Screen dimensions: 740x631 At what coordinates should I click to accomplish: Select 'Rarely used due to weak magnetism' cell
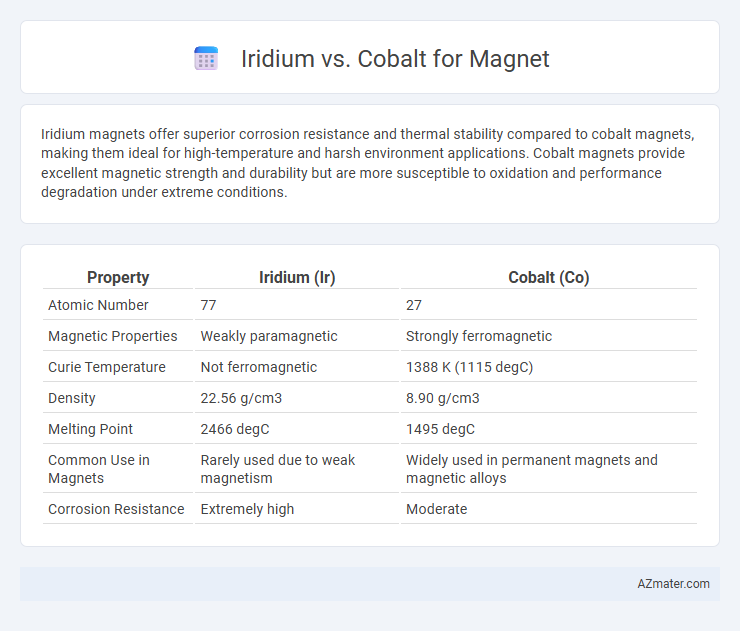[278, 469]
